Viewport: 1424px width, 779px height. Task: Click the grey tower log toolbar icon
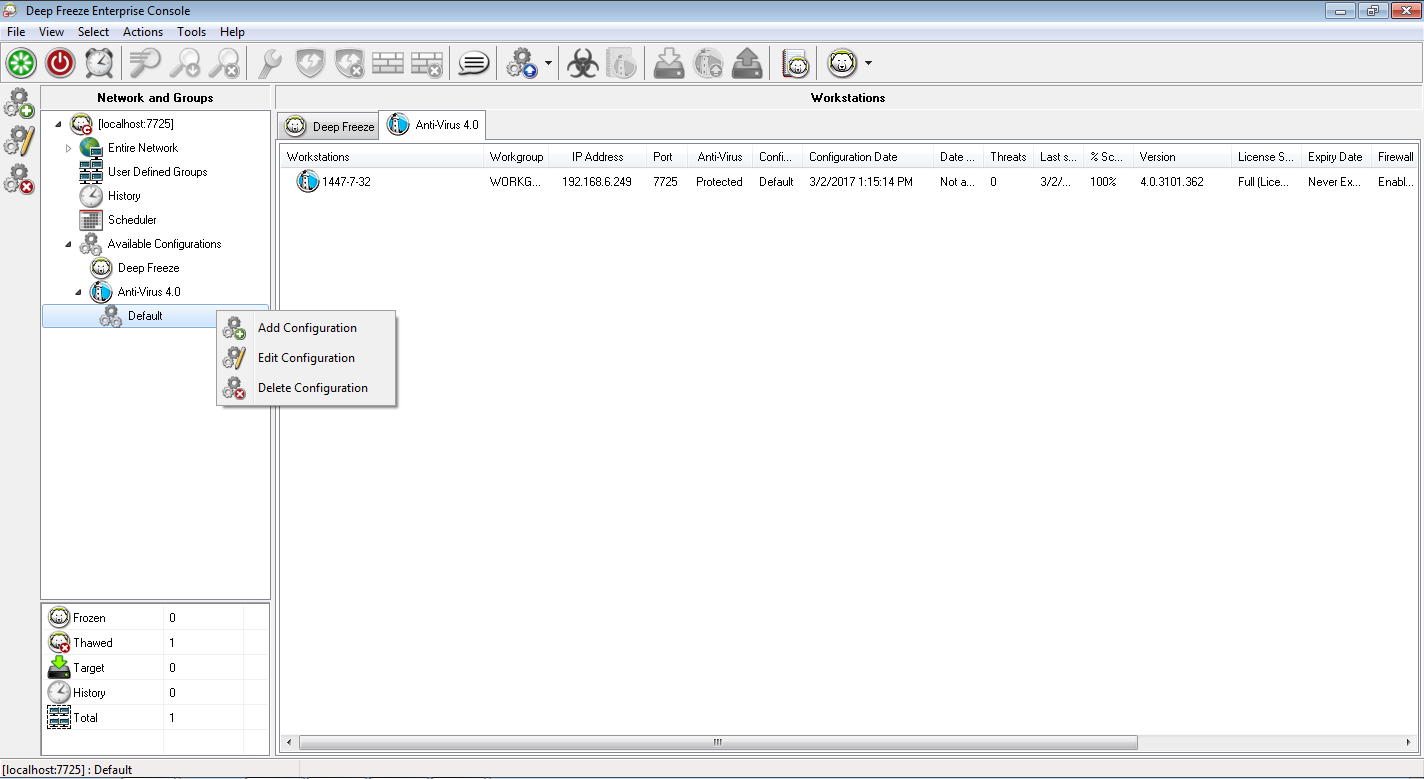point(622,63)
